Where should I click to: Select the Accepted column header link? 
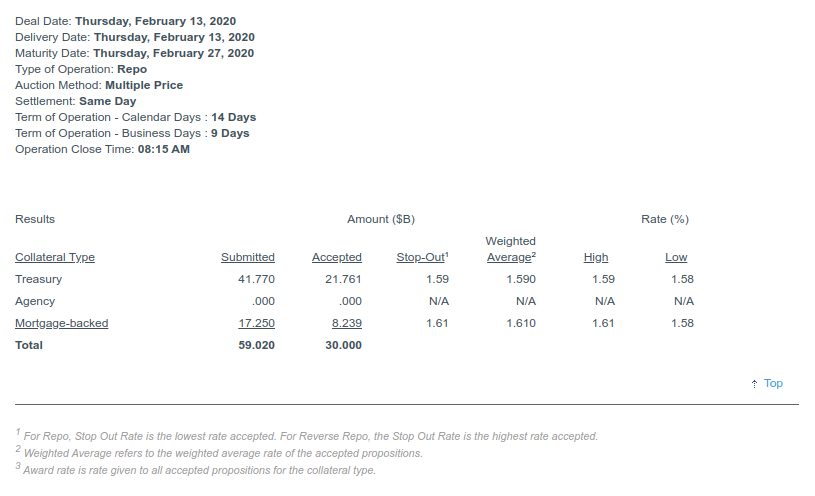[337, 258]
